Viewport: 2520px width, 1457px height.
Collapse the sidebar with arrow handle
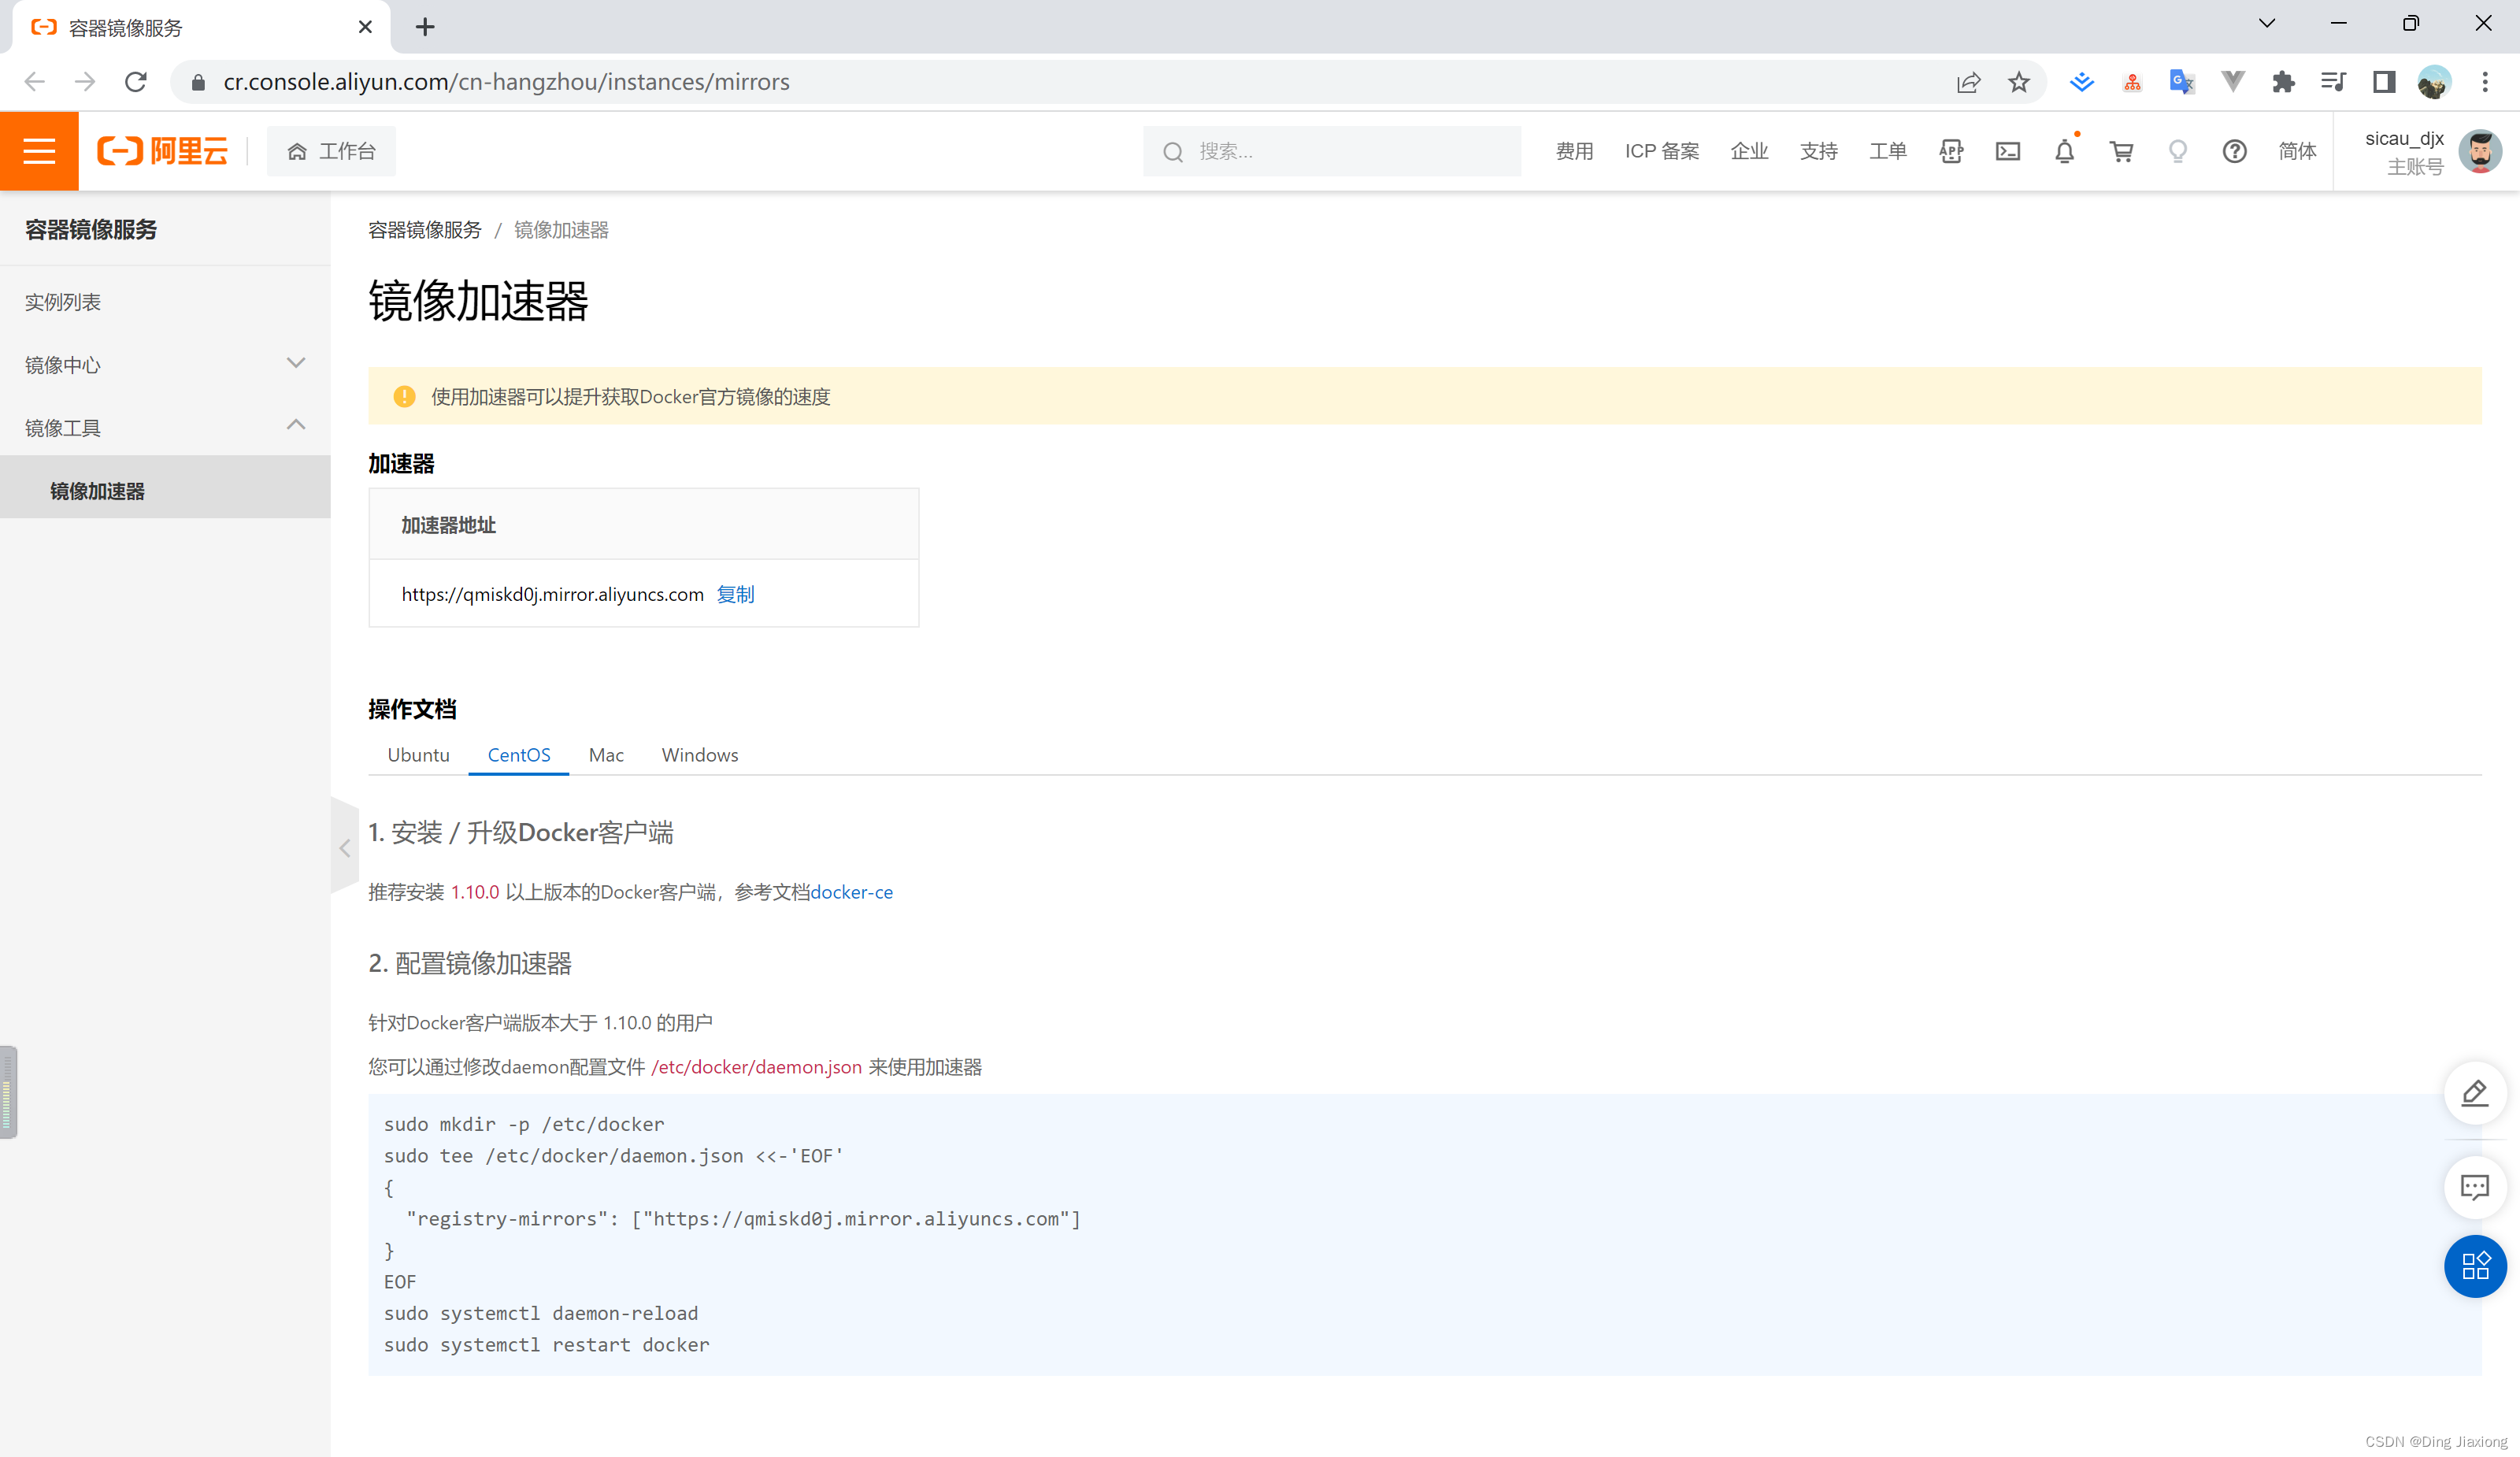coord(345,848)
